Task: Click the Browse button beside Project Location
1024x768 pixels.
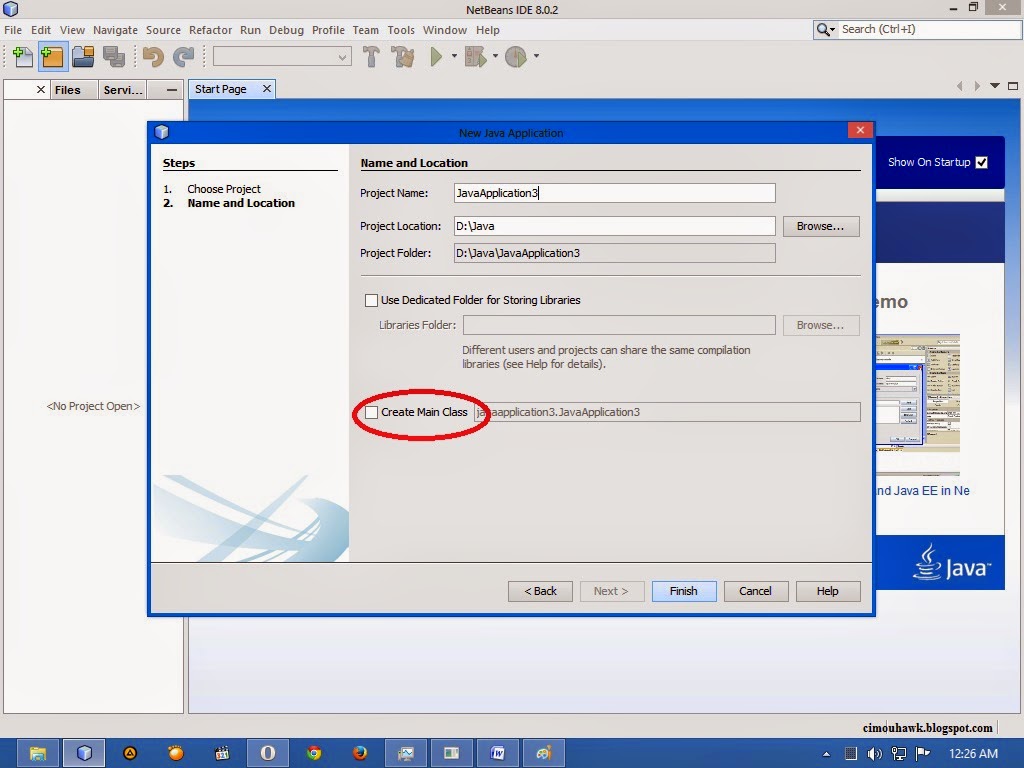Action: (820, 226)
